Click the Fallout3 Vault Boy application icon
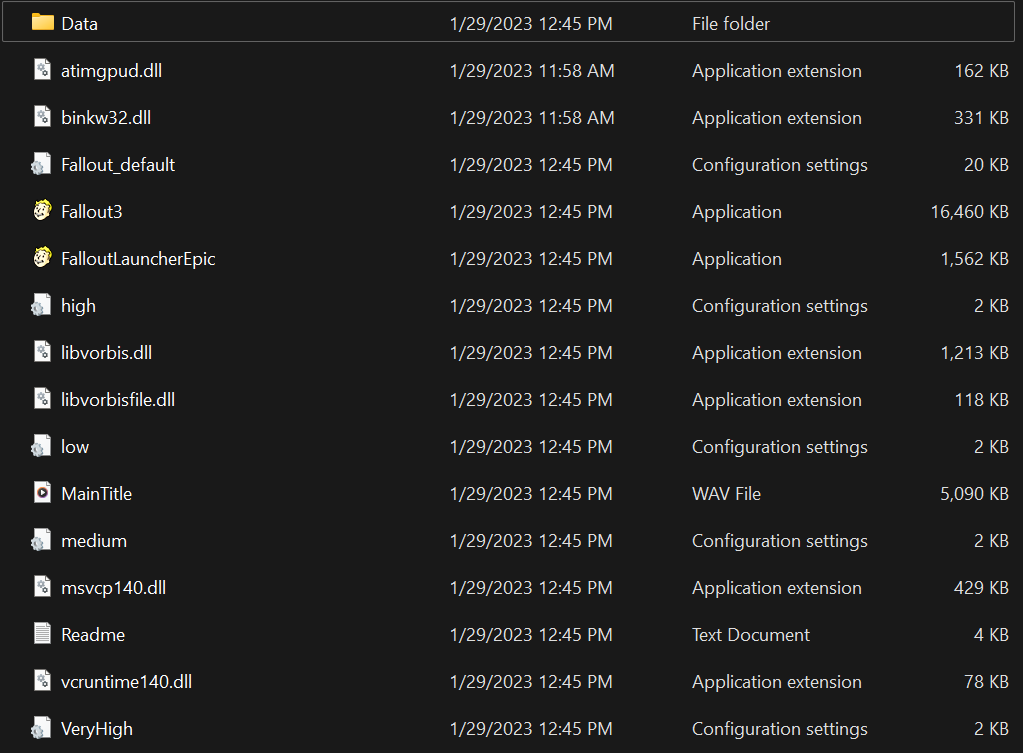The height and width of the screenshot is (753, 1023). [43, 211]
